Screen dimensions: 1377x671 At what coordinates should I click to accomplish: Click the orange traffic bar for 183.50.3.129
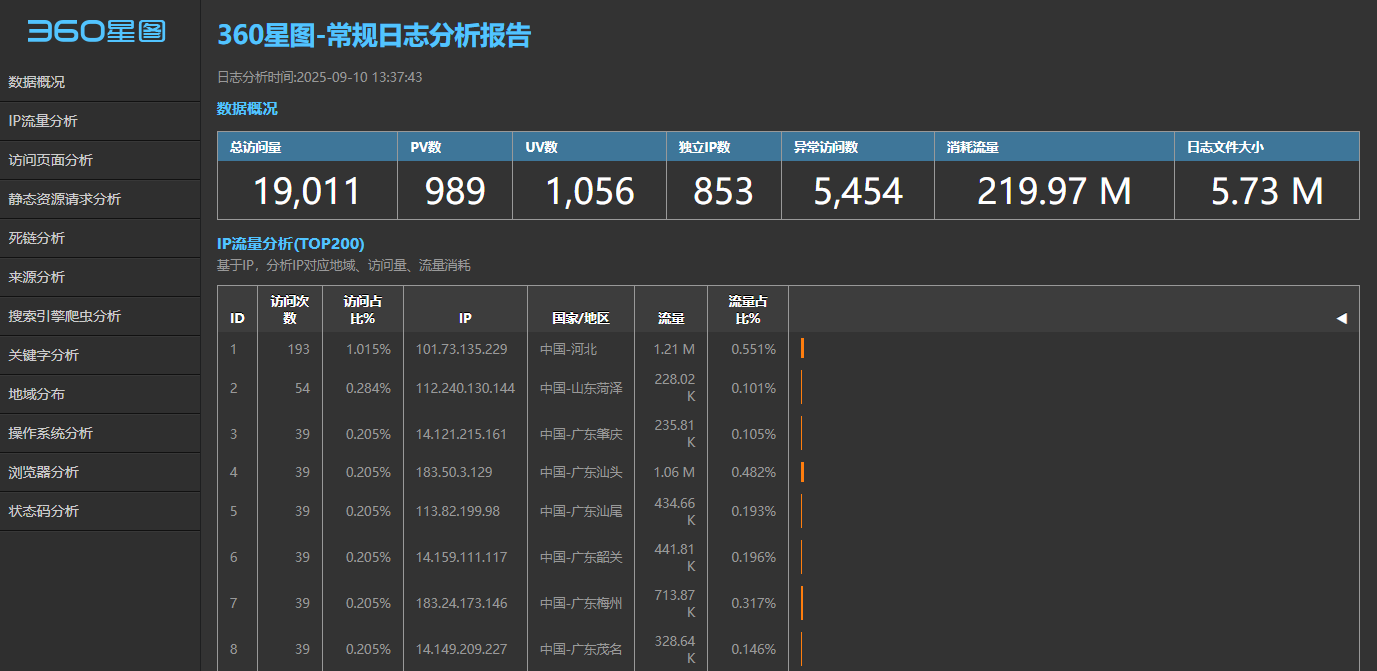802,472
